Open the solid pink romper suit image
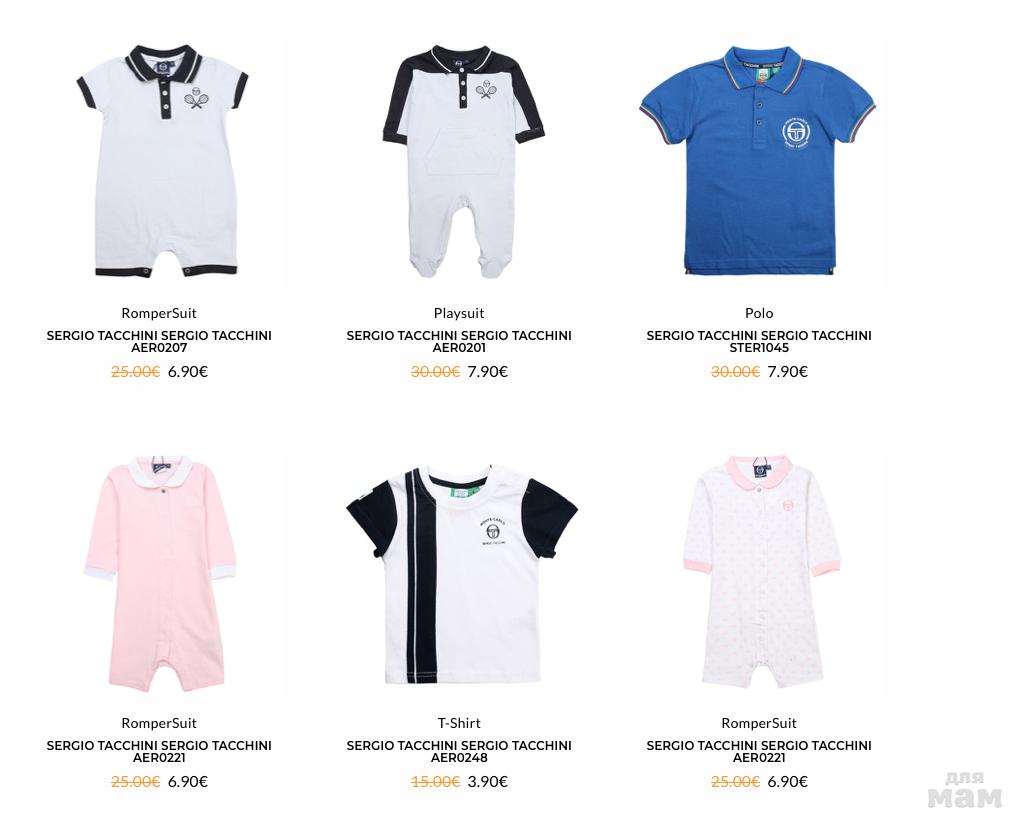Screen dimensions: 1018x823 click(160, 574)
